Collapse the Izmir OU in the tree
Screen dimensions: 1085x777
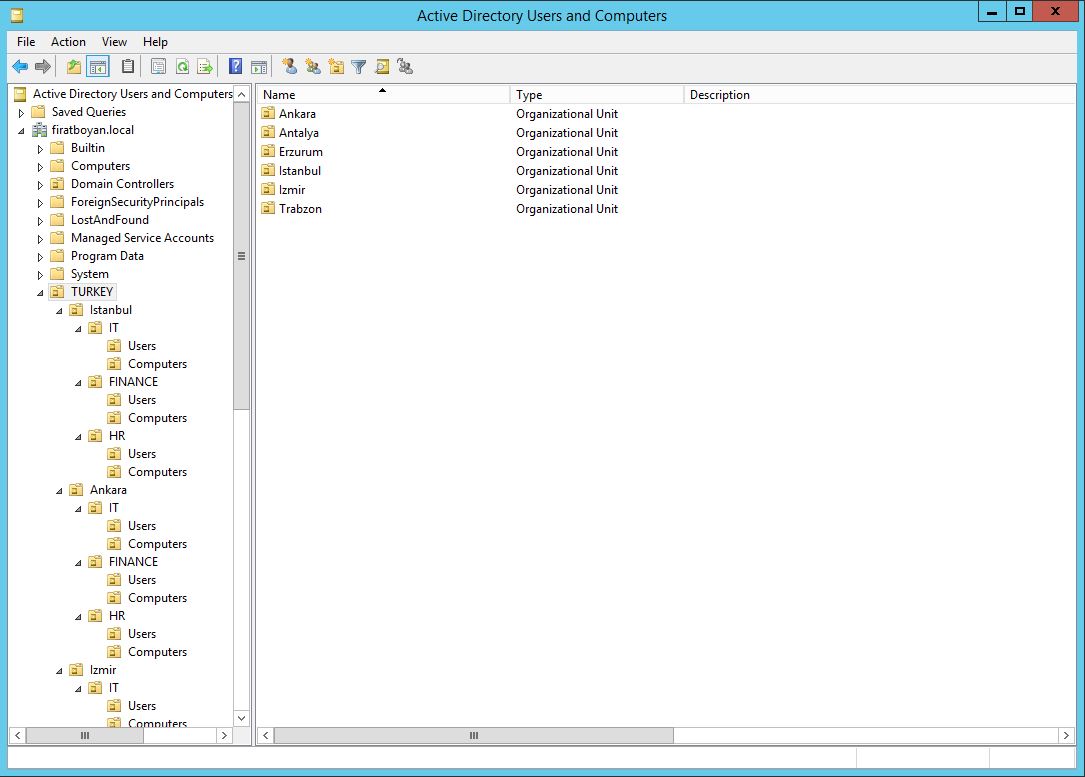59,670
